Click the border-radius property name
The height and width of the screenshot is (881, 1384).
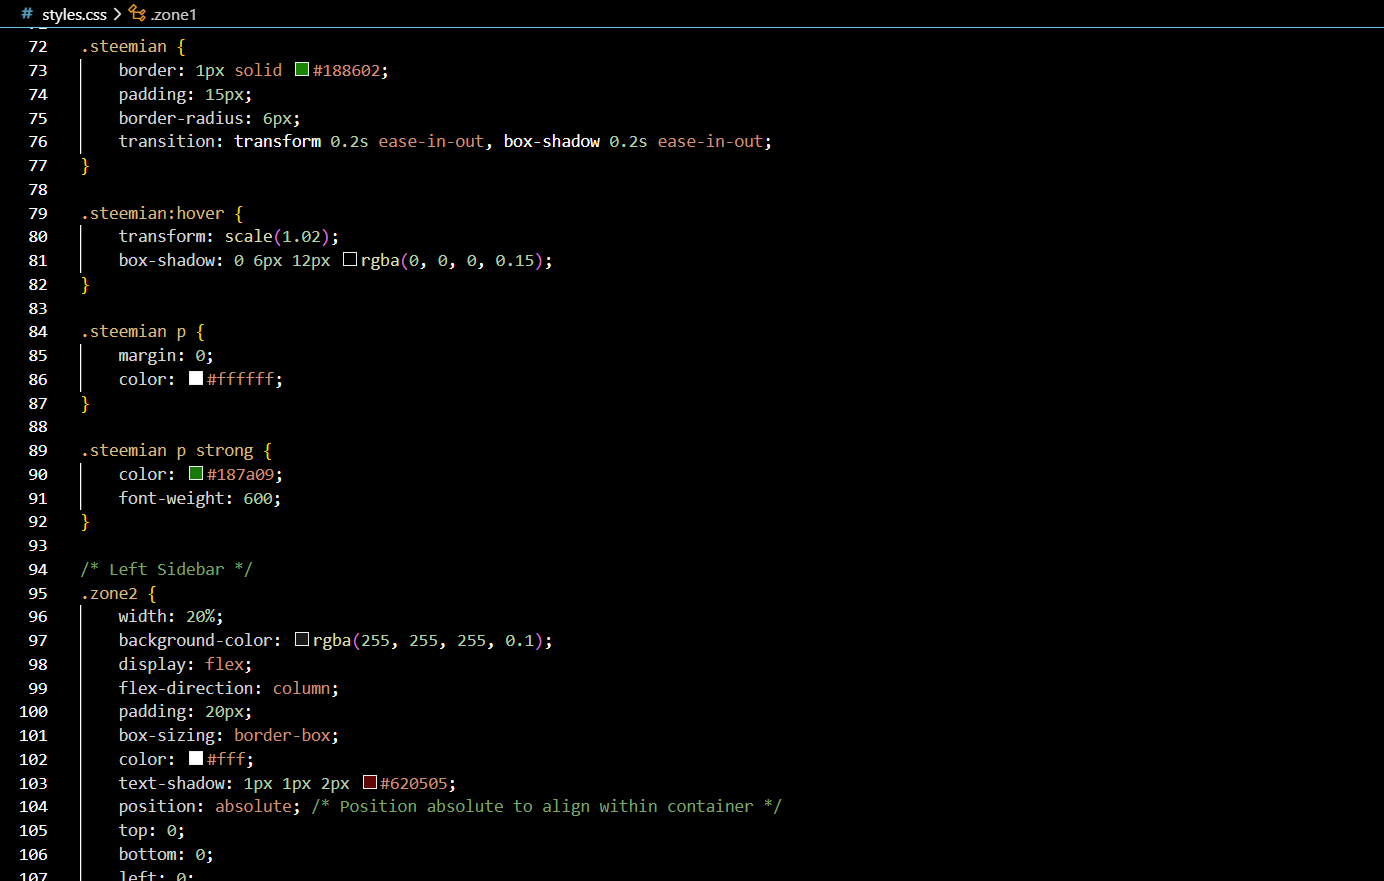[181, 118]
